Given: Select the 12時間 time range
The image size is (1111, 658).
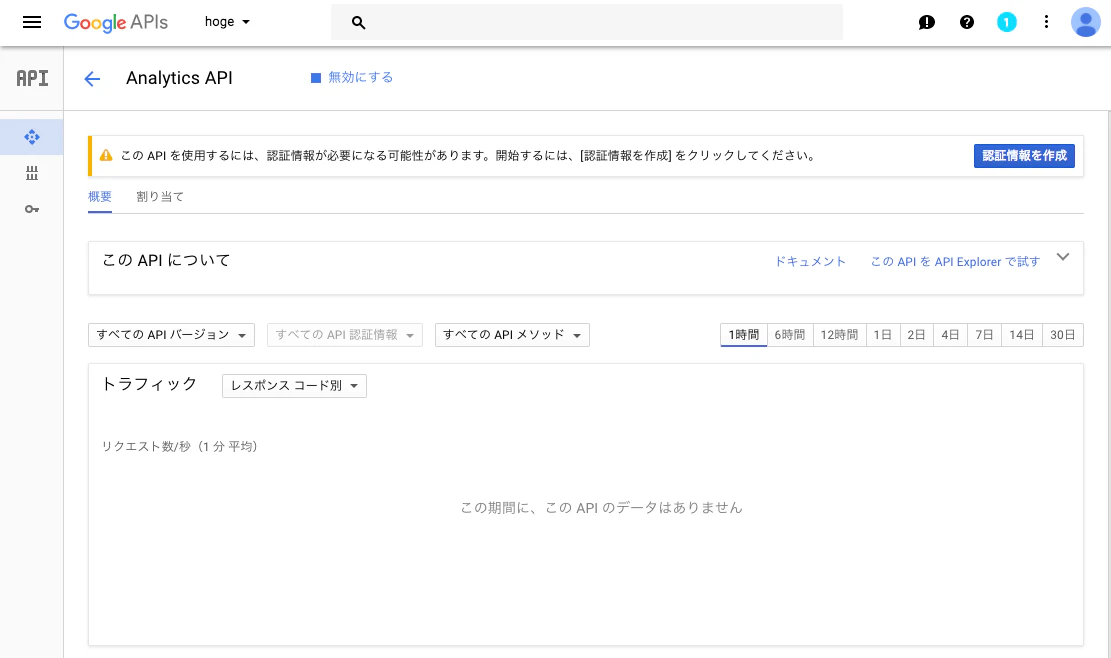Looking at the screenshot, I should pyautogui.click(x=839, y=335).
